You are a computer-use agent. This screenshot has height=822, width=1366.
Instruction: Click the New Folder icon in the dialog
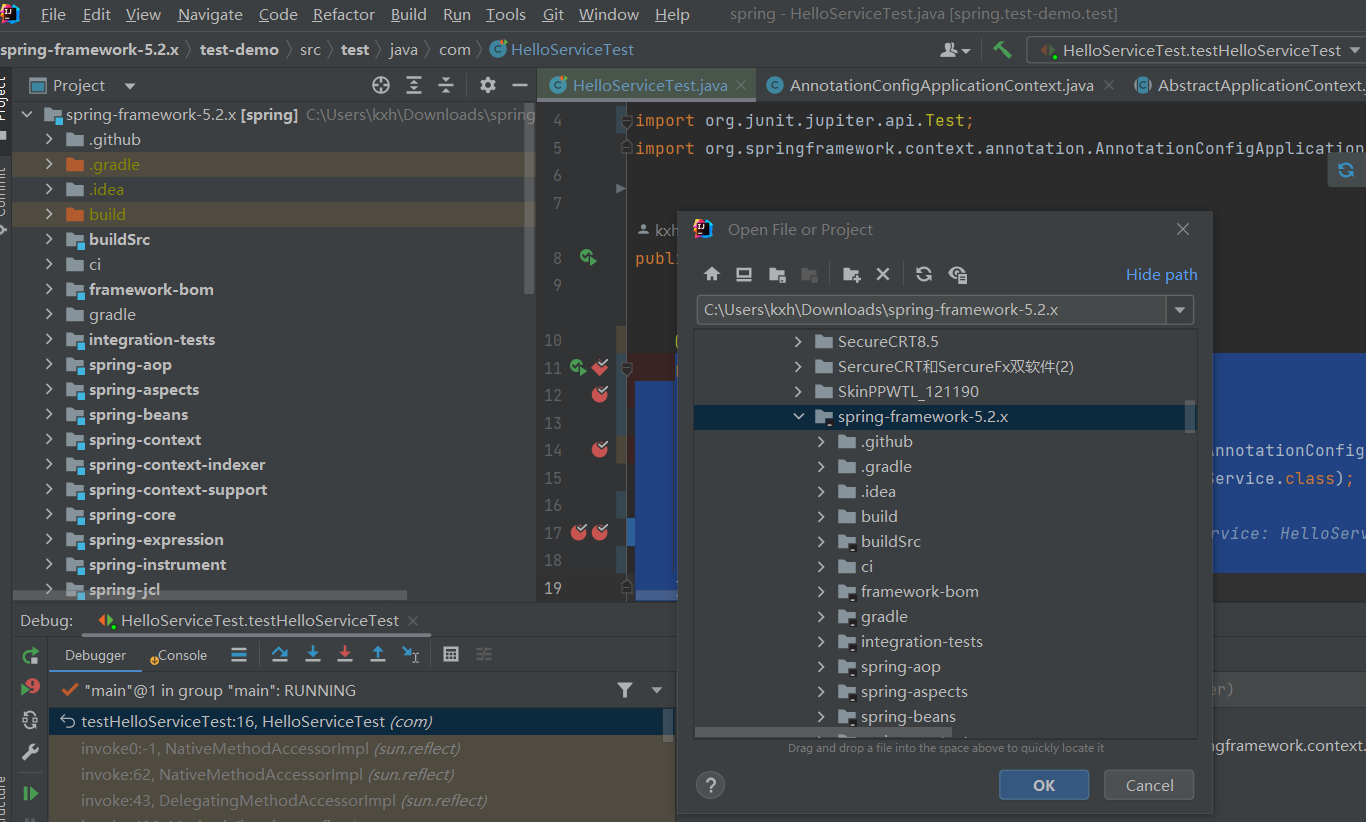point(851,274)
